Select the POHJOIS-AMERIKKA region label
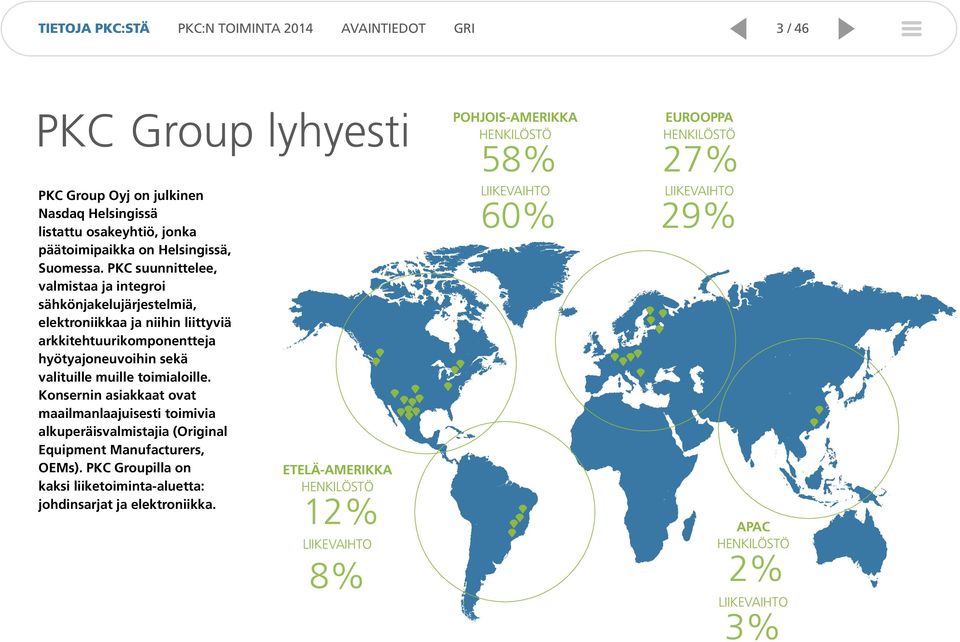 click(515, 118)
